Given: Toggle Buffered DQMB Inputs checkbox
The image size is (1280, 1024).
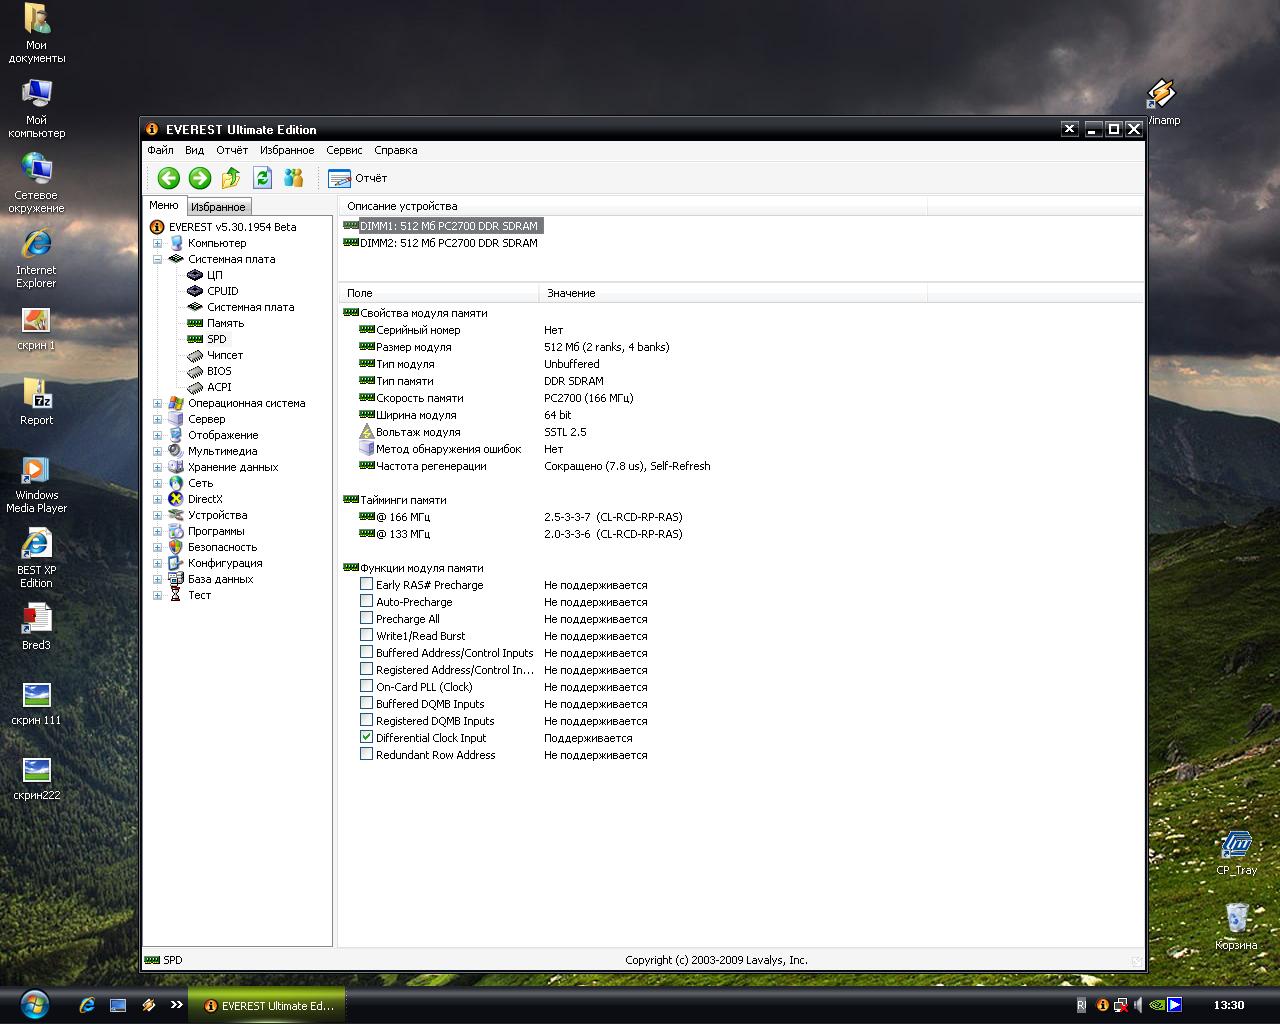Looking at the screenshot, I should (x=366, y=703).
